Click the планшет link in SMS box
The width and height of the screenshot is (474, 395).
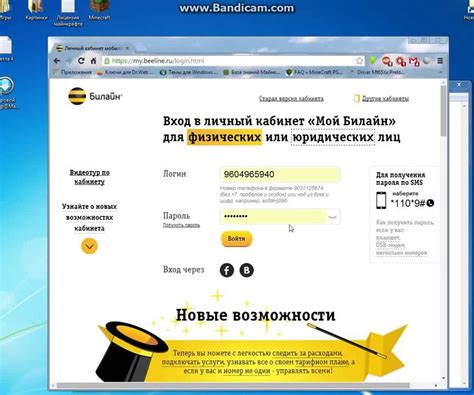tap(388, 238)
